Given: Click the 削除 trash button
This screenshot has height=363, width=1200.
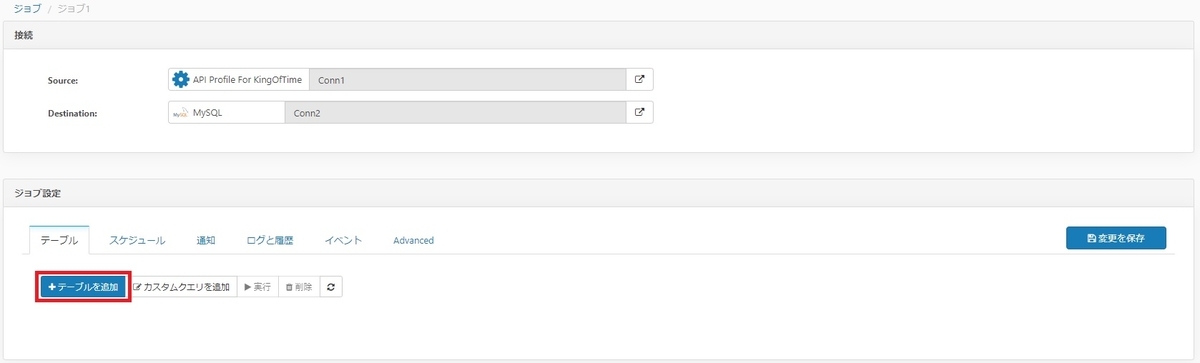Looking at the screenshot, I should point(298,287).
